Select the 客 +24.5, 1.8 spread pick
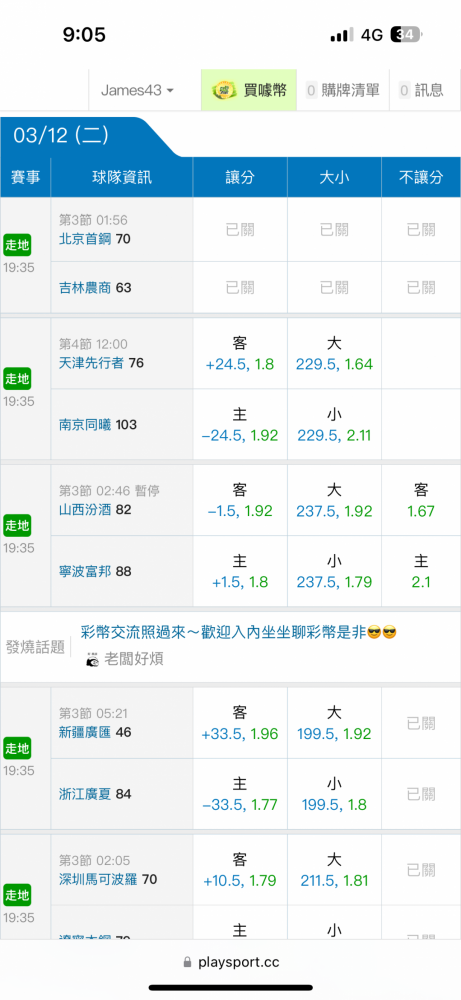Viewport: 461px width, 1000px height. [240, 354]
